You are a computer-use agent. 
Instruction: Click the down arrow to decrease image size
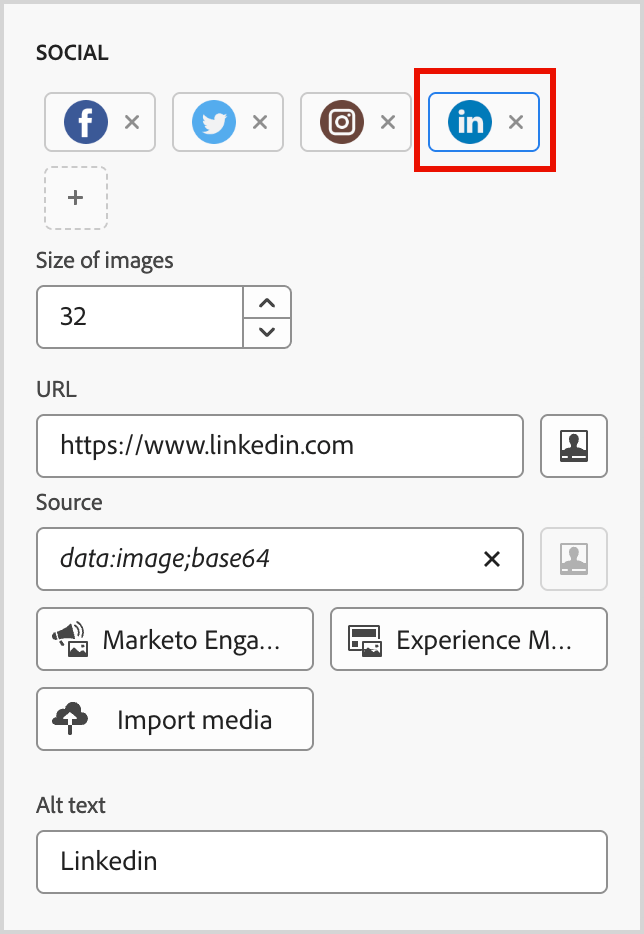click(267, 331)
